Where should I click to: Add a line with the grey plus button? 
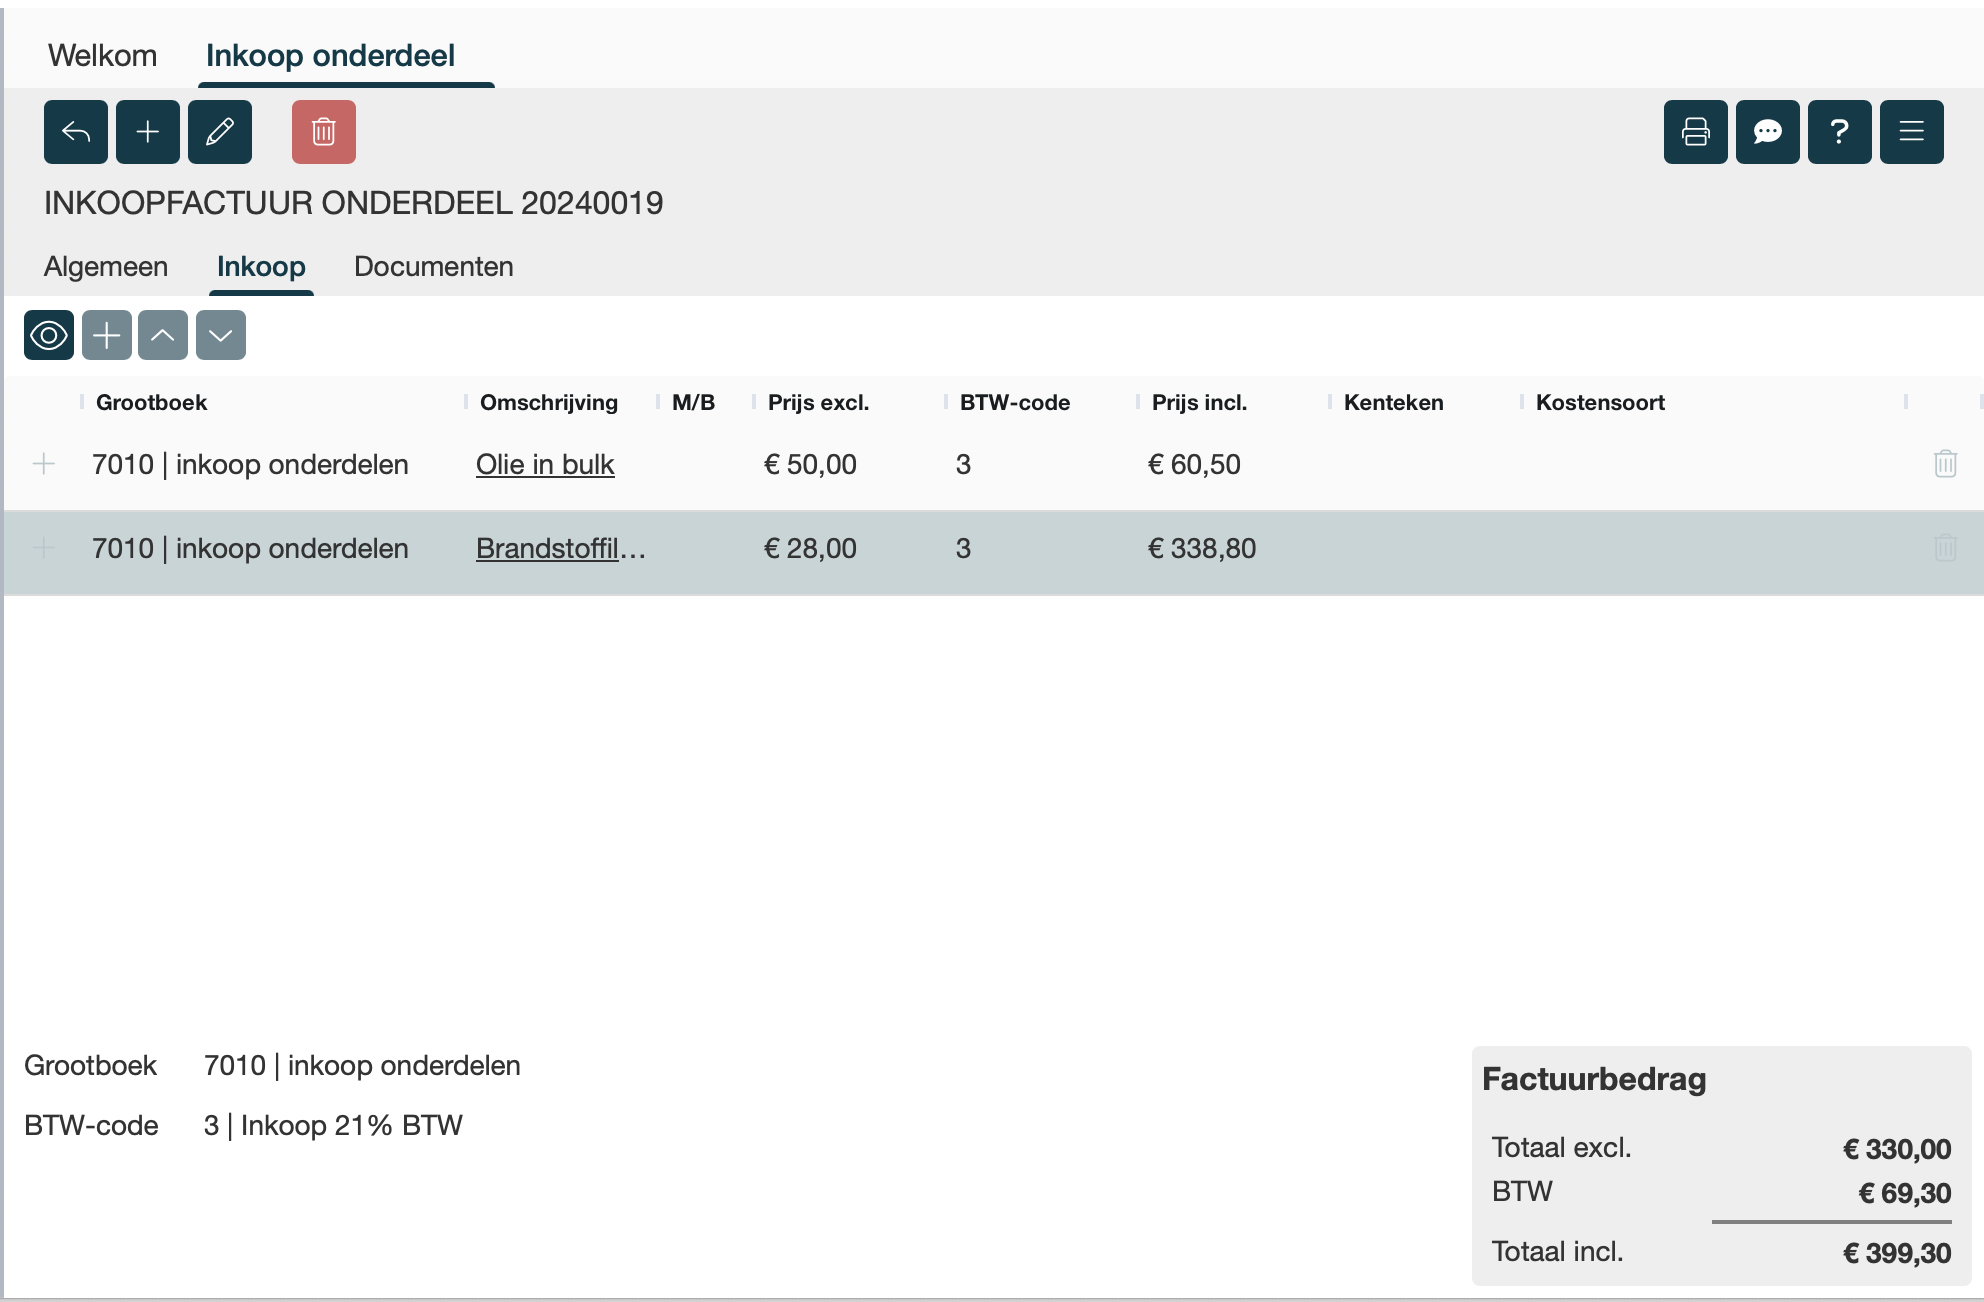tap(107, 335)
